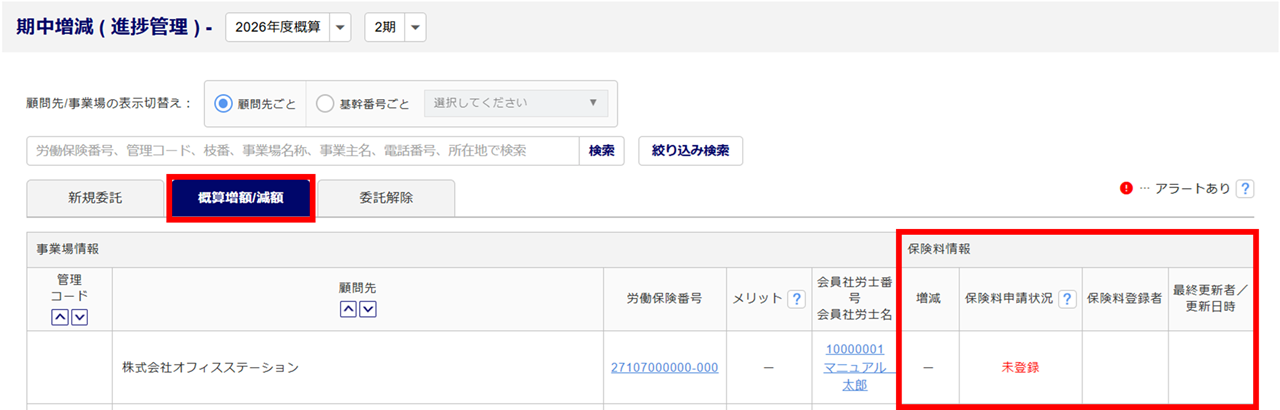
Task: Open help icon beside アラートあり legend
Action: 1245,188
